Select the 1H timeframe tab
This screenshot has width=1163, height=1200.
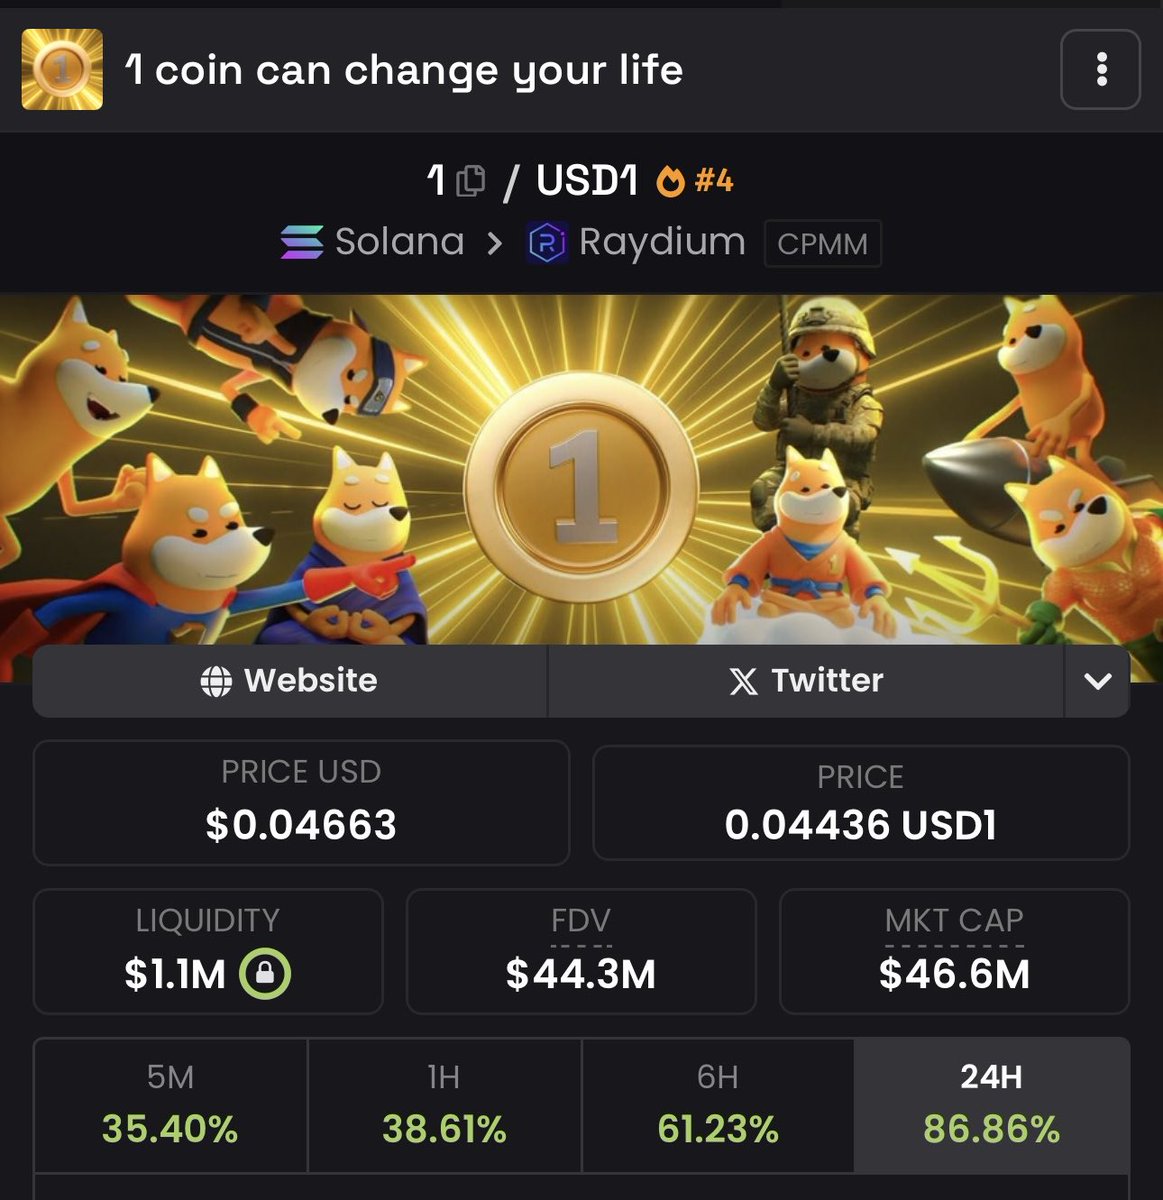tap(444, 1104)
